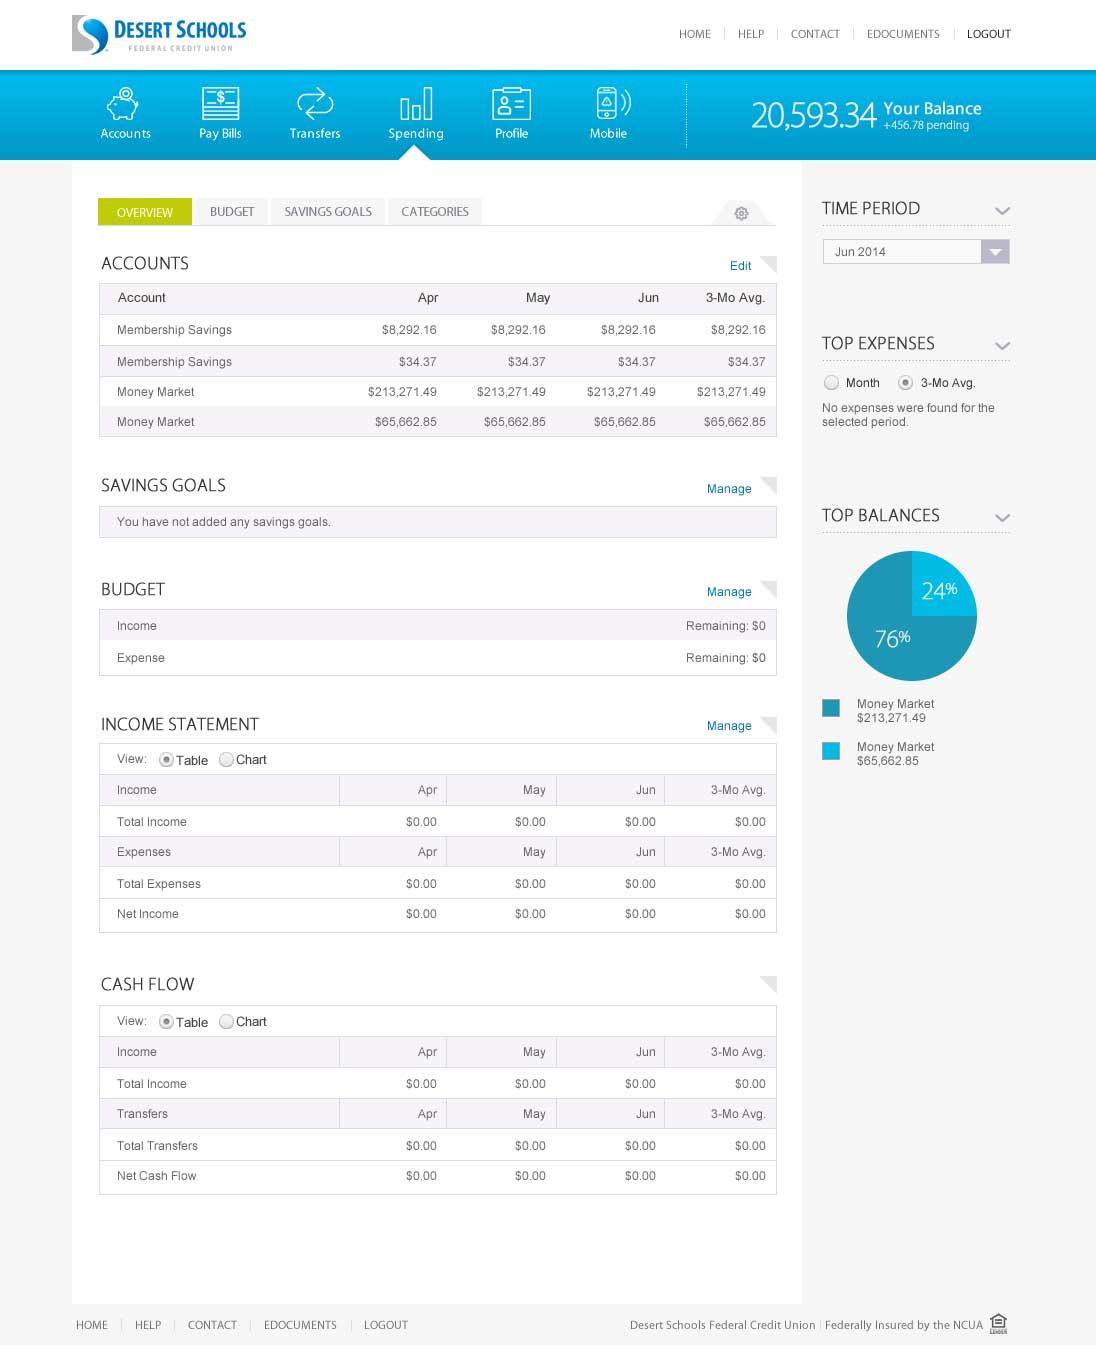Click the Pay Bills icon
Viewport: 1096px width, 1345px height.
coord(220,104)
